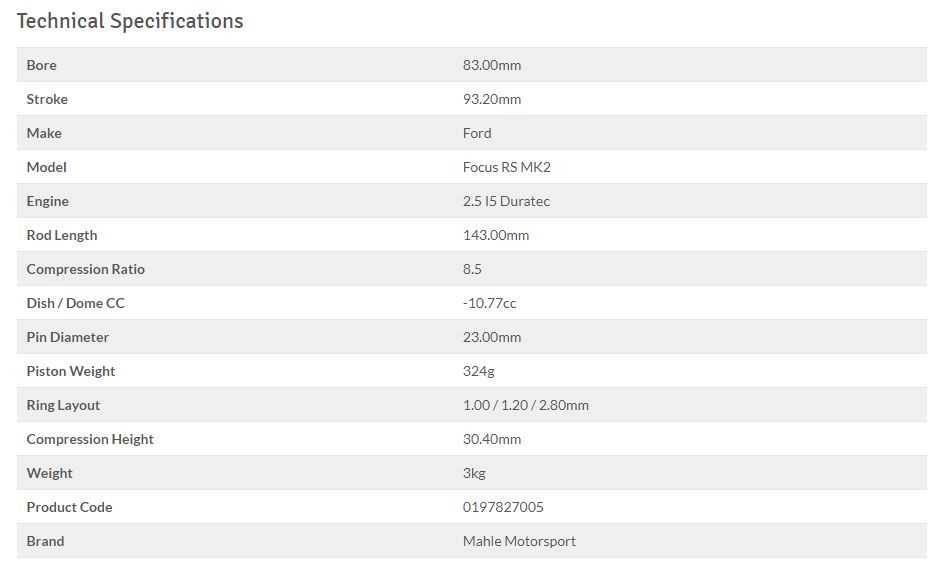
Task: Click the Technical Specifications heading
Action: click(130, 21)
